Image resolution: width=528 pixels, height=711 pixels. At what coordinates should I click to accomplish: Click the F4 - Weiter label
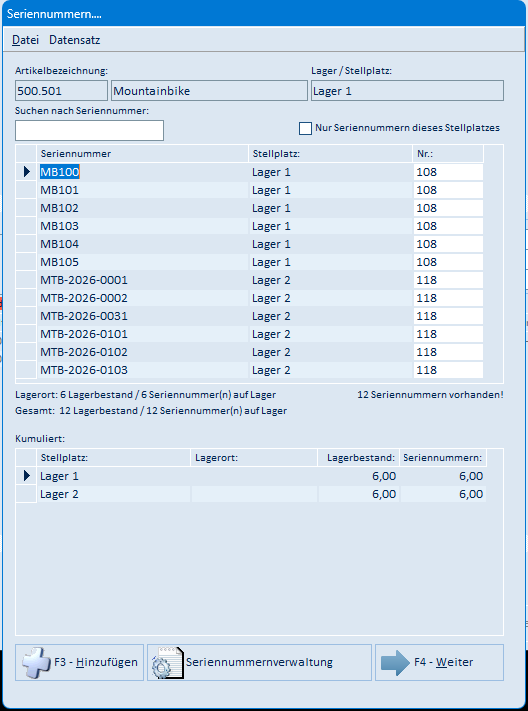pos(444,662)
